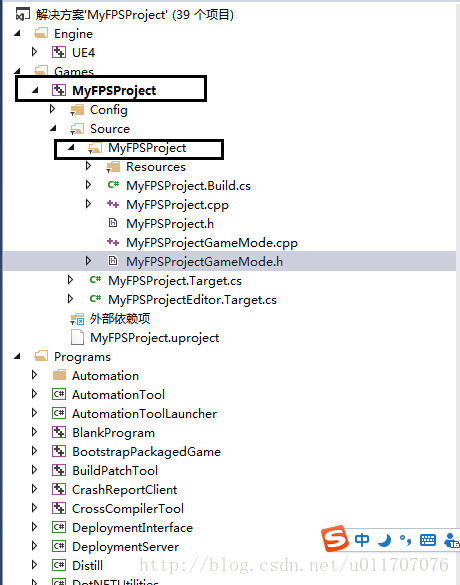Screen dimensions: 460x585
Task: Click the CrashReportClient project icon
Action: pyautogui.click(x=59, y=489)
